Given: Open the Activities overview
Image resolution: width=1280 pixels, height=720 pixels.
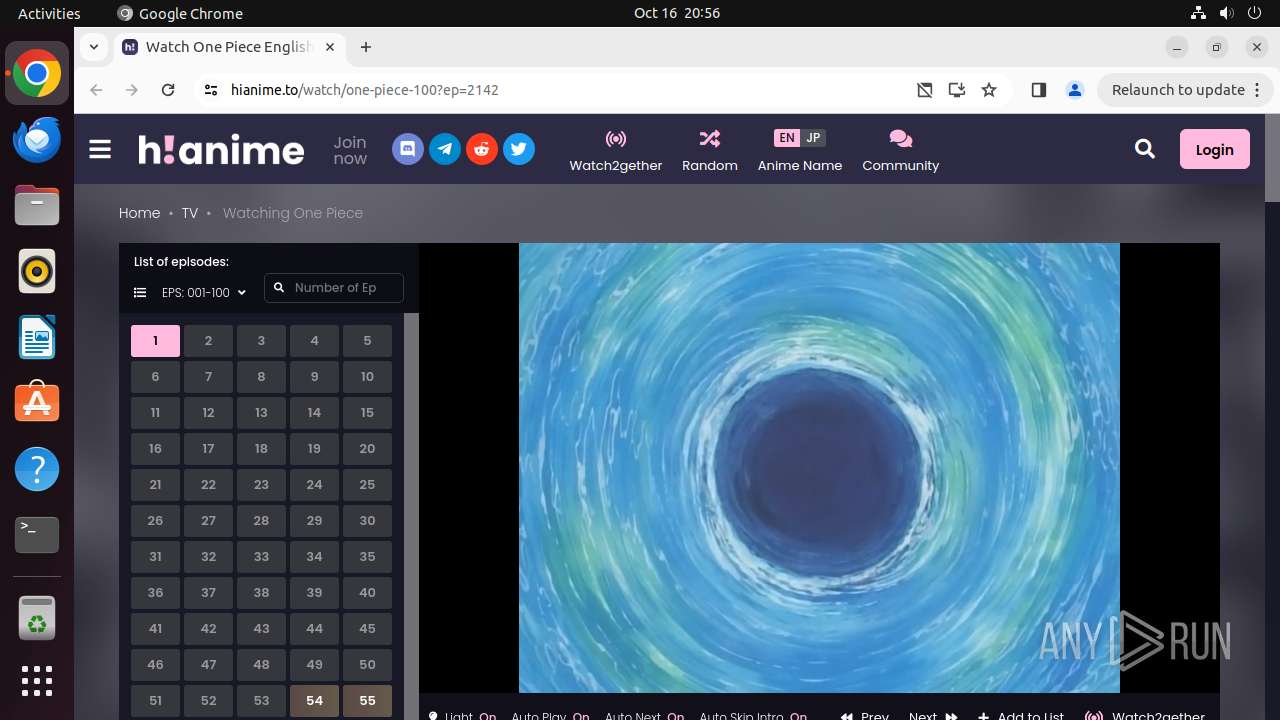Looking at the screenshot, I should (49, 13).
